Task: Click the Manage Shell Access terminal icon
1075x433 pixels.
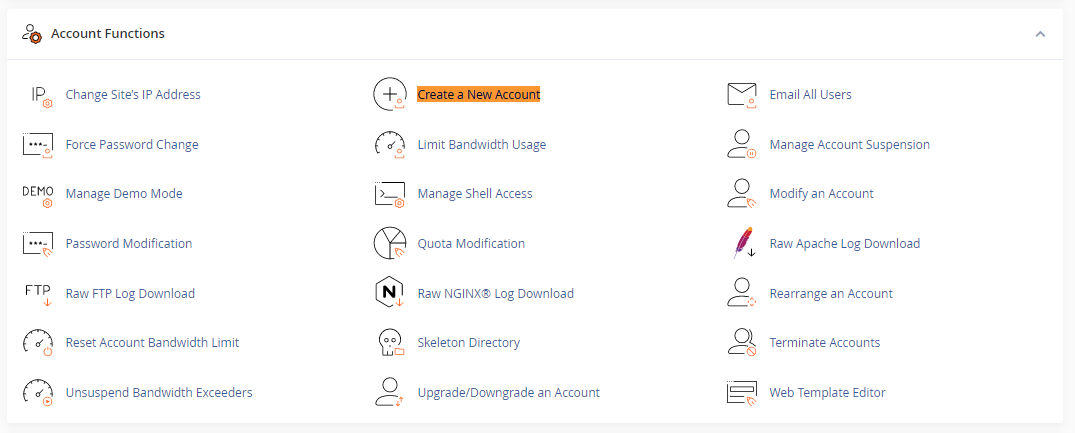Action: pyautogui.click(x=389, y=194)
